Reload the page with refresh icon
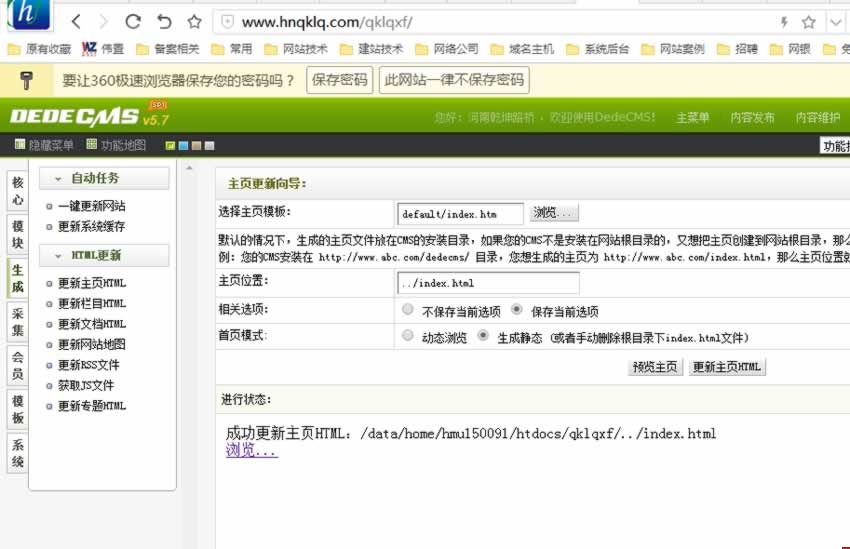 133,21
